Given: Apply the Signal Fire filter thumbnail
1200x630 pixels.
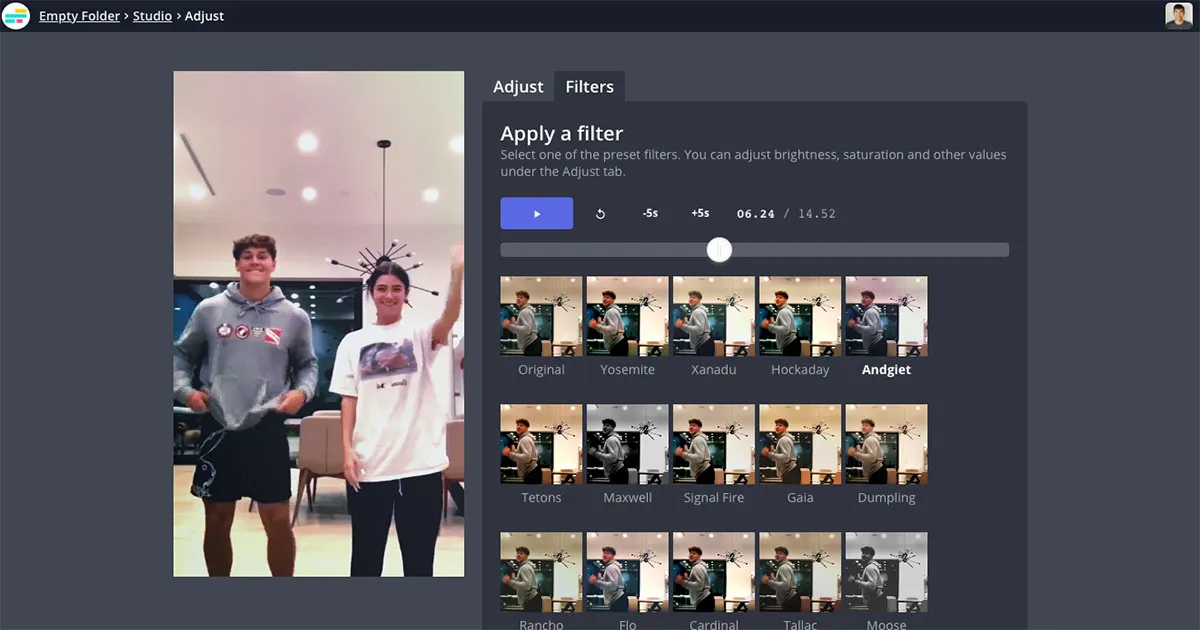Looking at the screenshot, I should click(x=714, y=444).
